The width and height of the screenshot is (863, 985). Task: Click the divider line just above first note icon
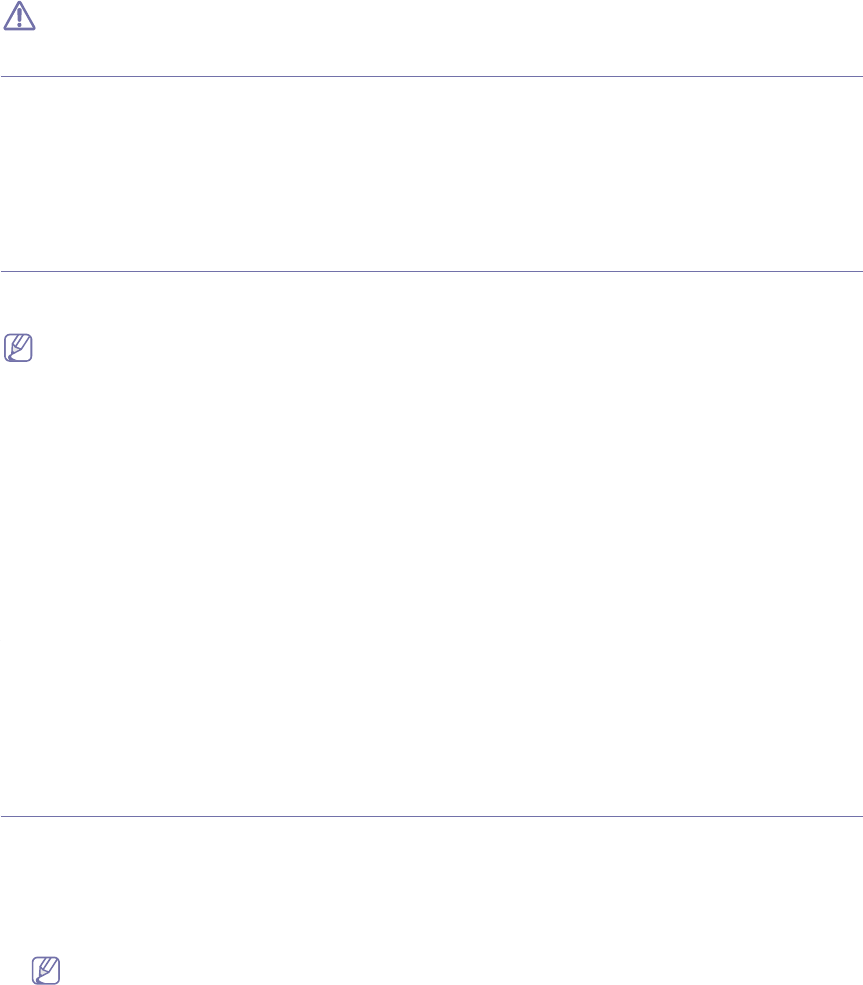click(x=431, y=271)
